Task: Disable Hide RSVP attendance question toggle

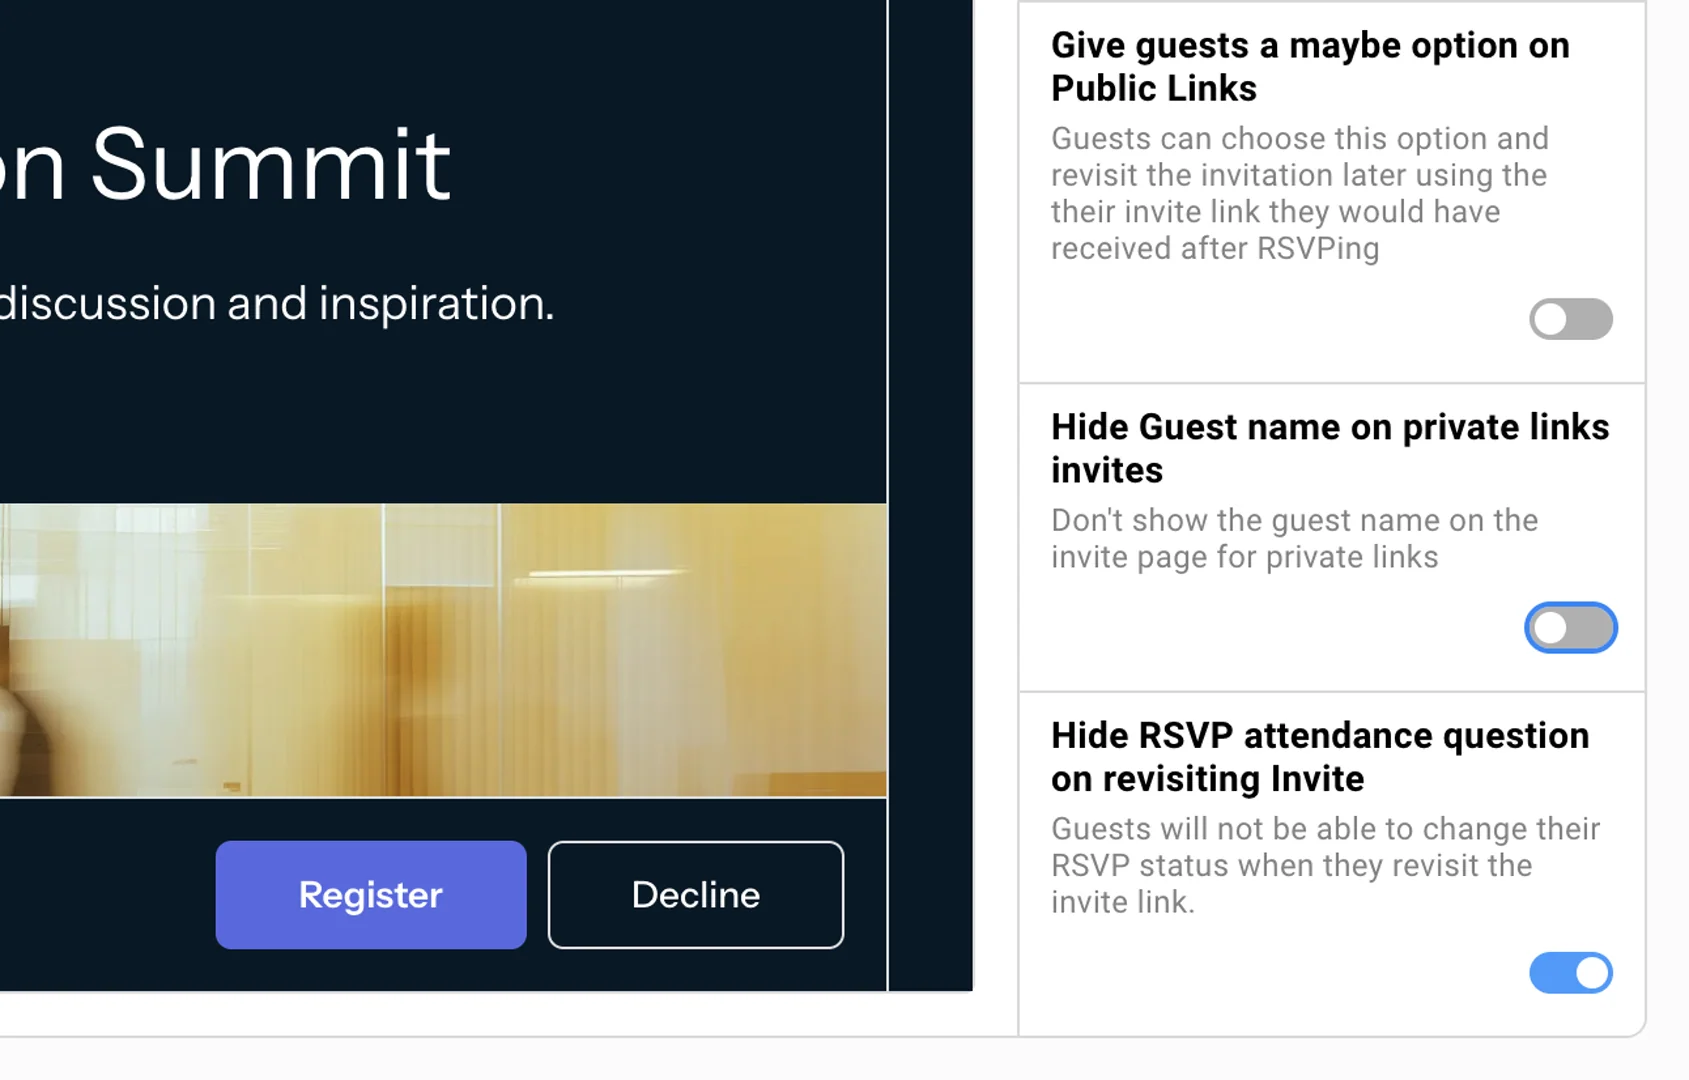Action: [x=1570, y=973]
